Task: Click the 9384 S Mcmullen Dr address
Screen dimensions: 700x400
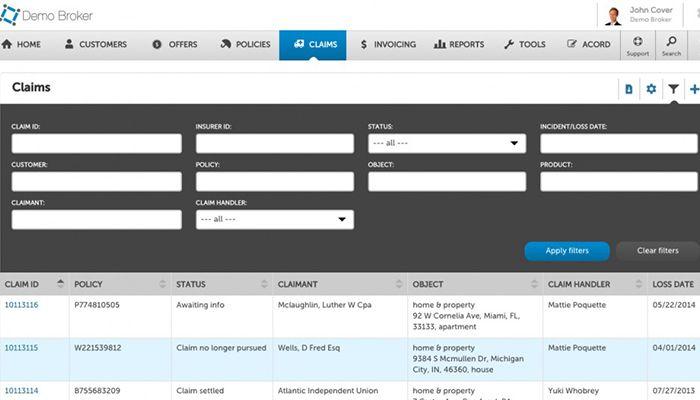Action: [x=468, y=364]
